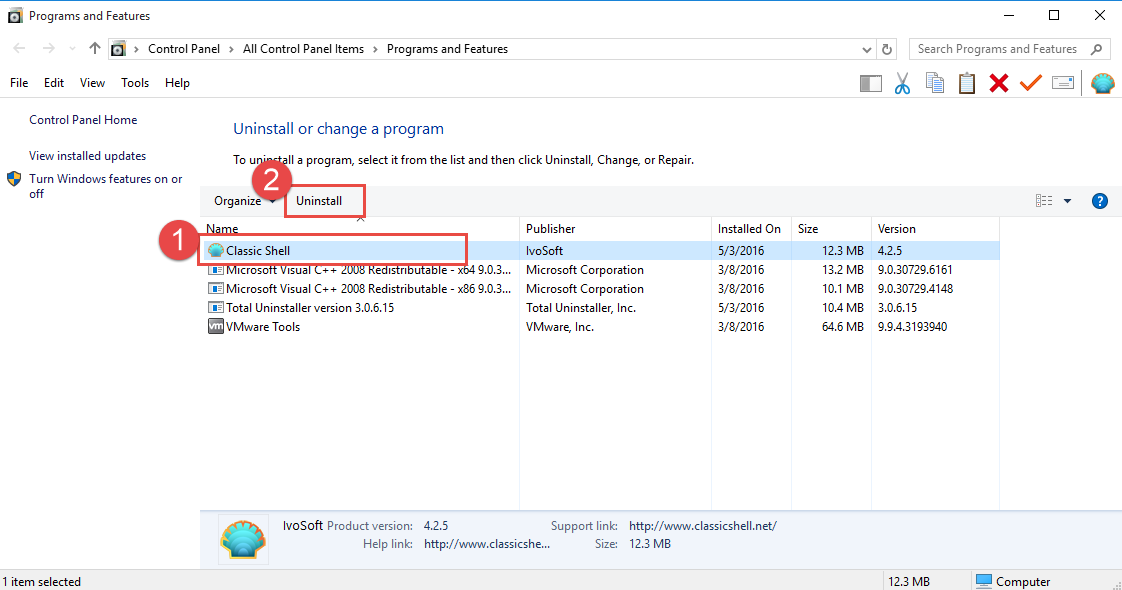Click the shield icon beside Turn Windows features

click(14, 179)
